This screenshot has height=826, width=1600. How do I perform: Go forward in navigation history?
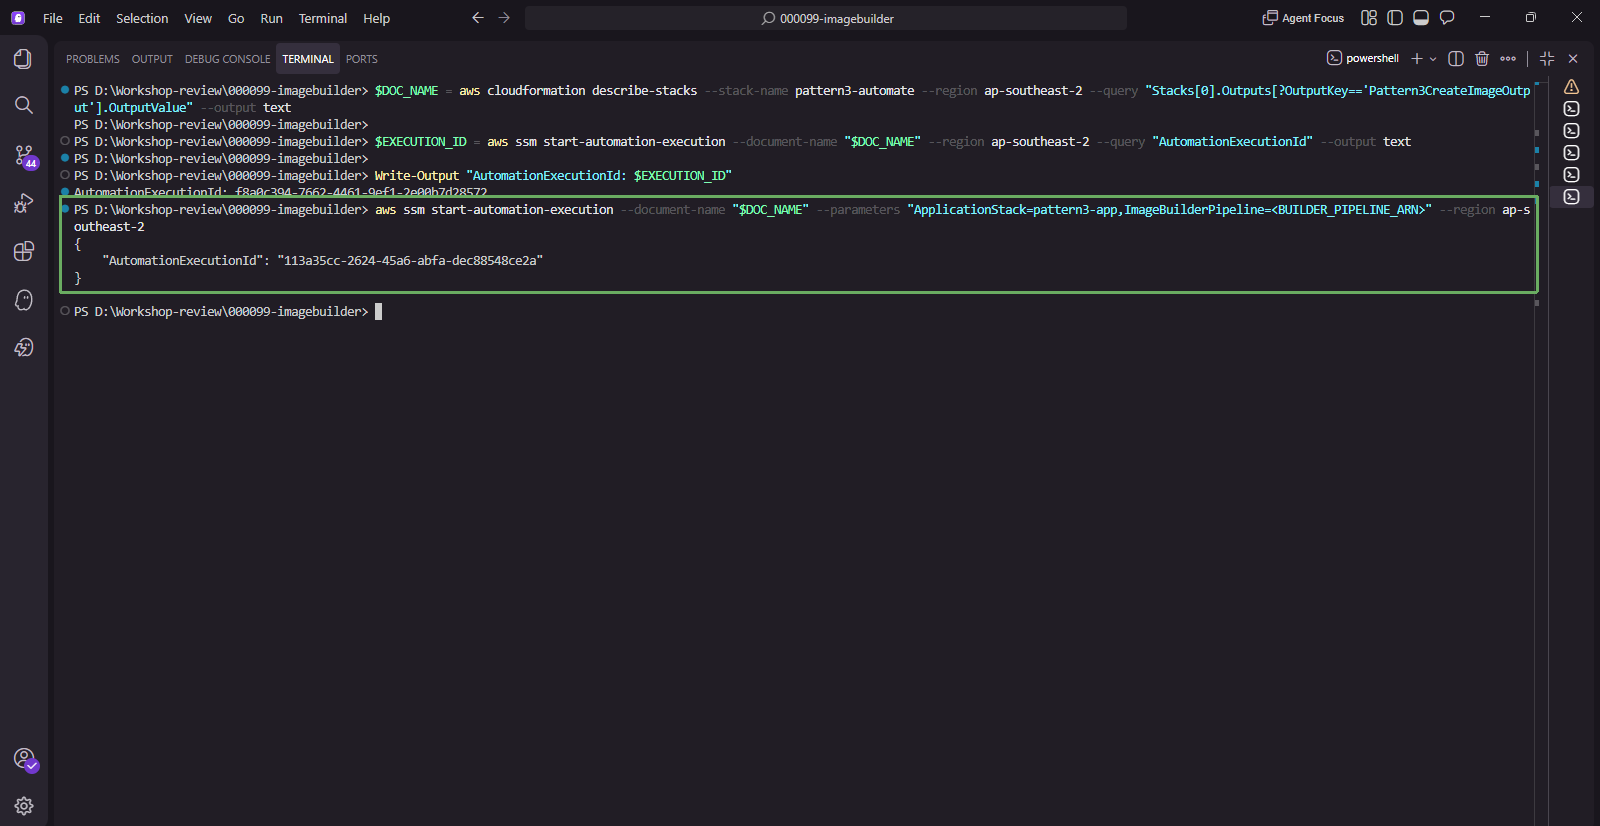[504, 18]
